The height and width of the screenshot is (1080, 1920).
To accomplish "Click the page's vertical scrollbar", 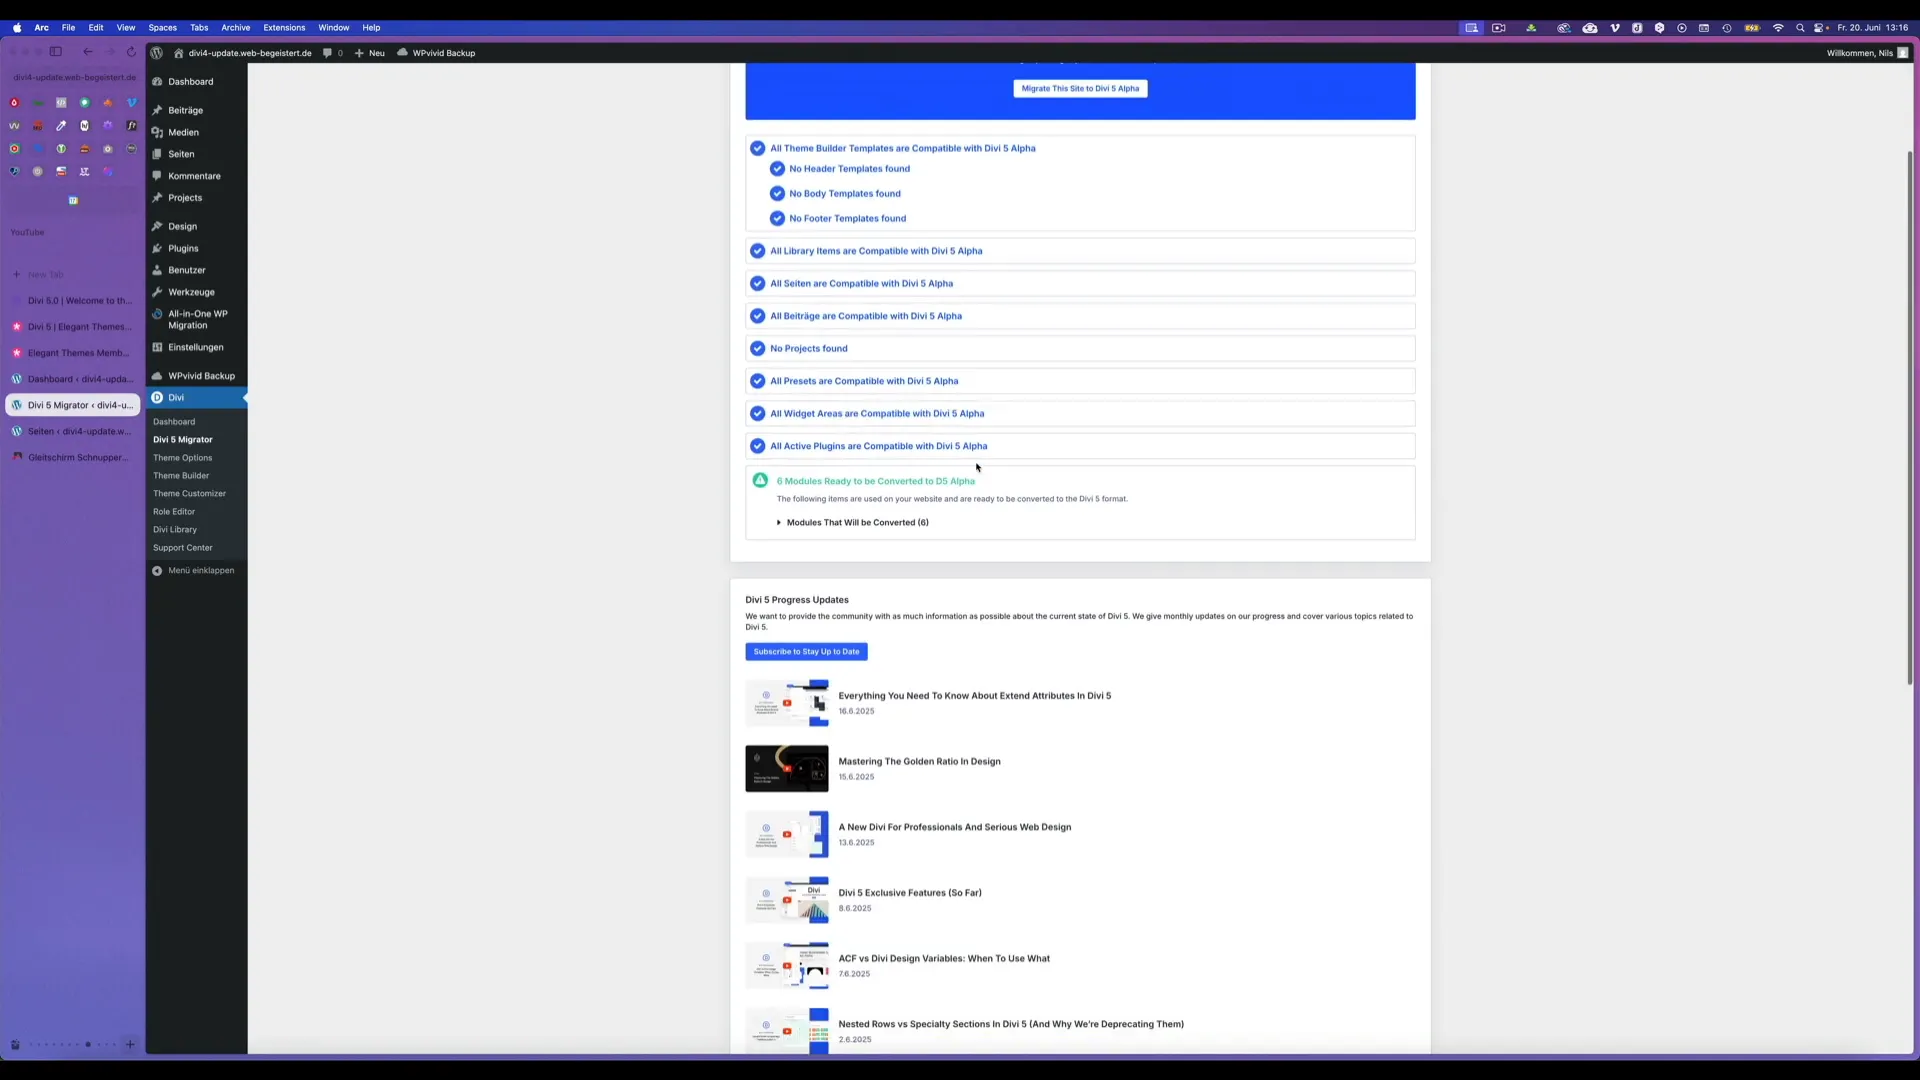I will coord(1909,418).
